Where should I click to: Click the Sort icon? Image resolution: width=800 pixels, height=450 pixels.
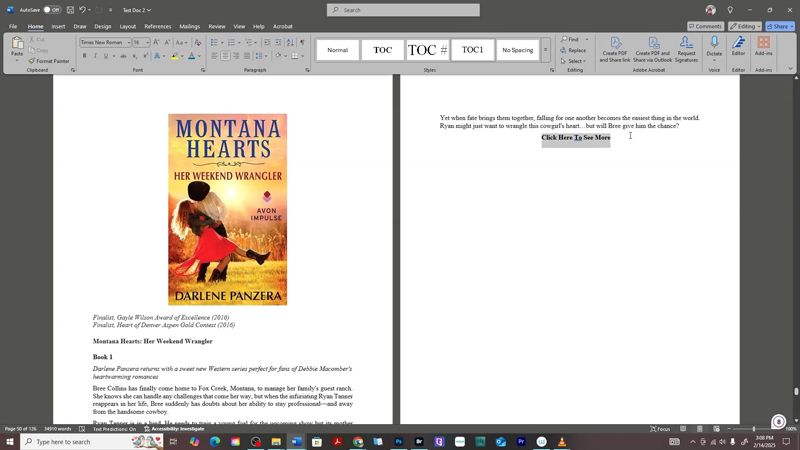[290, 43]
